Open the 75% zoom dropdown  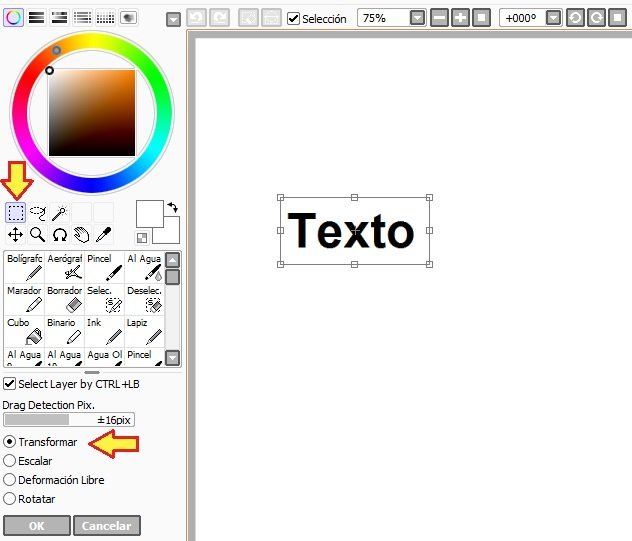[417, 18]
